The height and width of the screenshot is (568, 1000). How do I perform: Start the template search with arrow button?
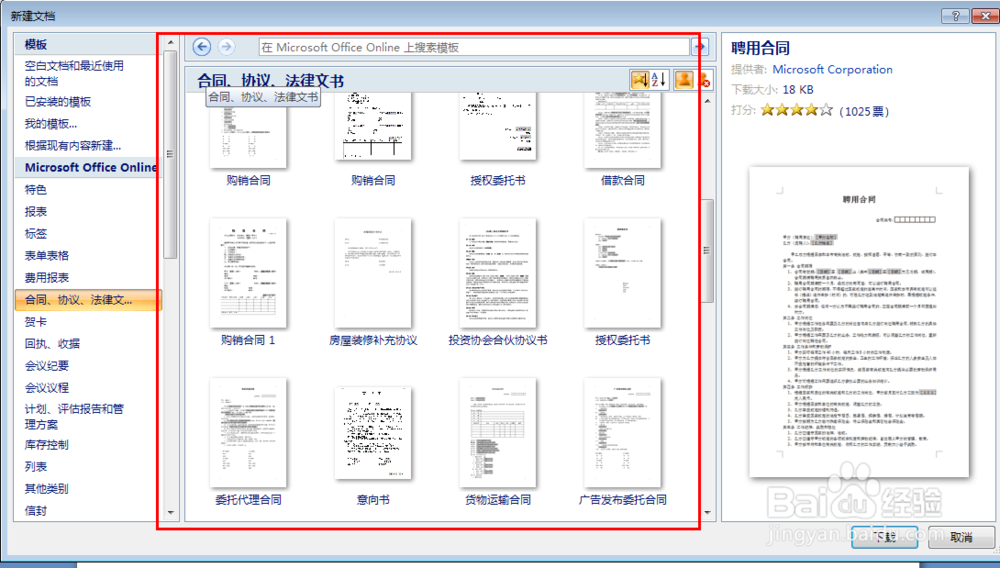[x=700, y=47]
